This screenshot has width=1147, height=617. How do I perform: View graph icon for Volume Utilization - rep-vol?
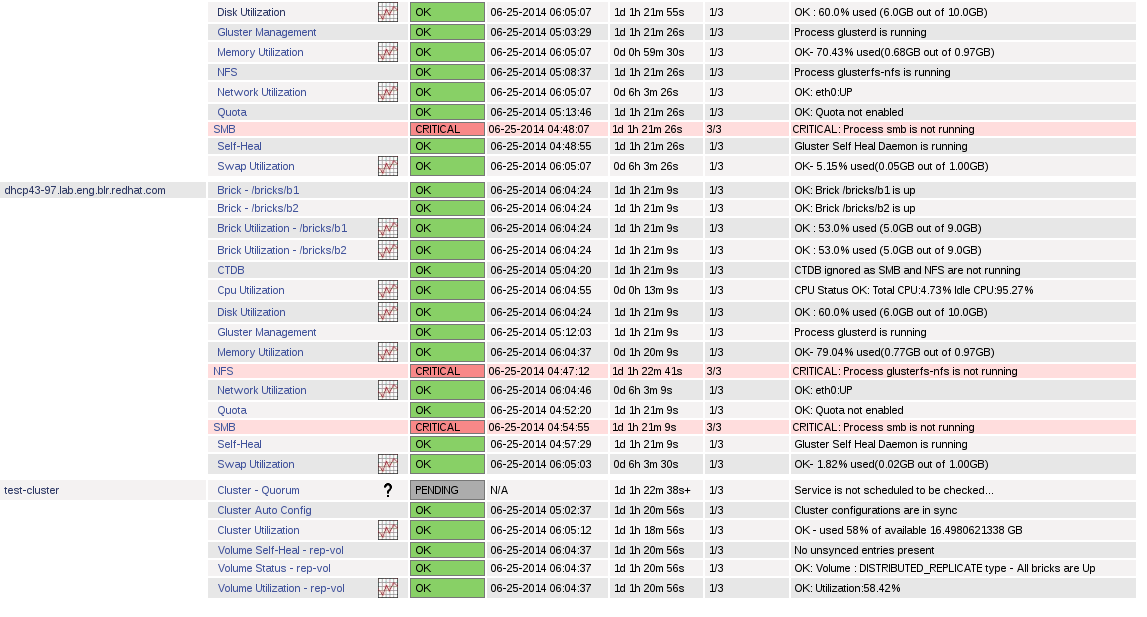tap(388, 588)
